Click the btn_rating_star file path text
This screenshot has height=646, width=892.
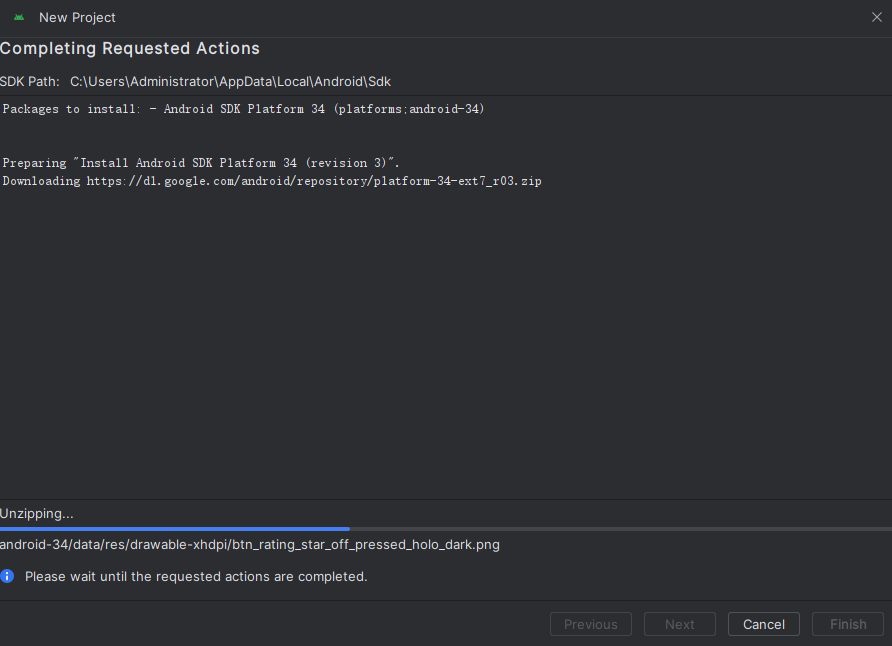250,545
